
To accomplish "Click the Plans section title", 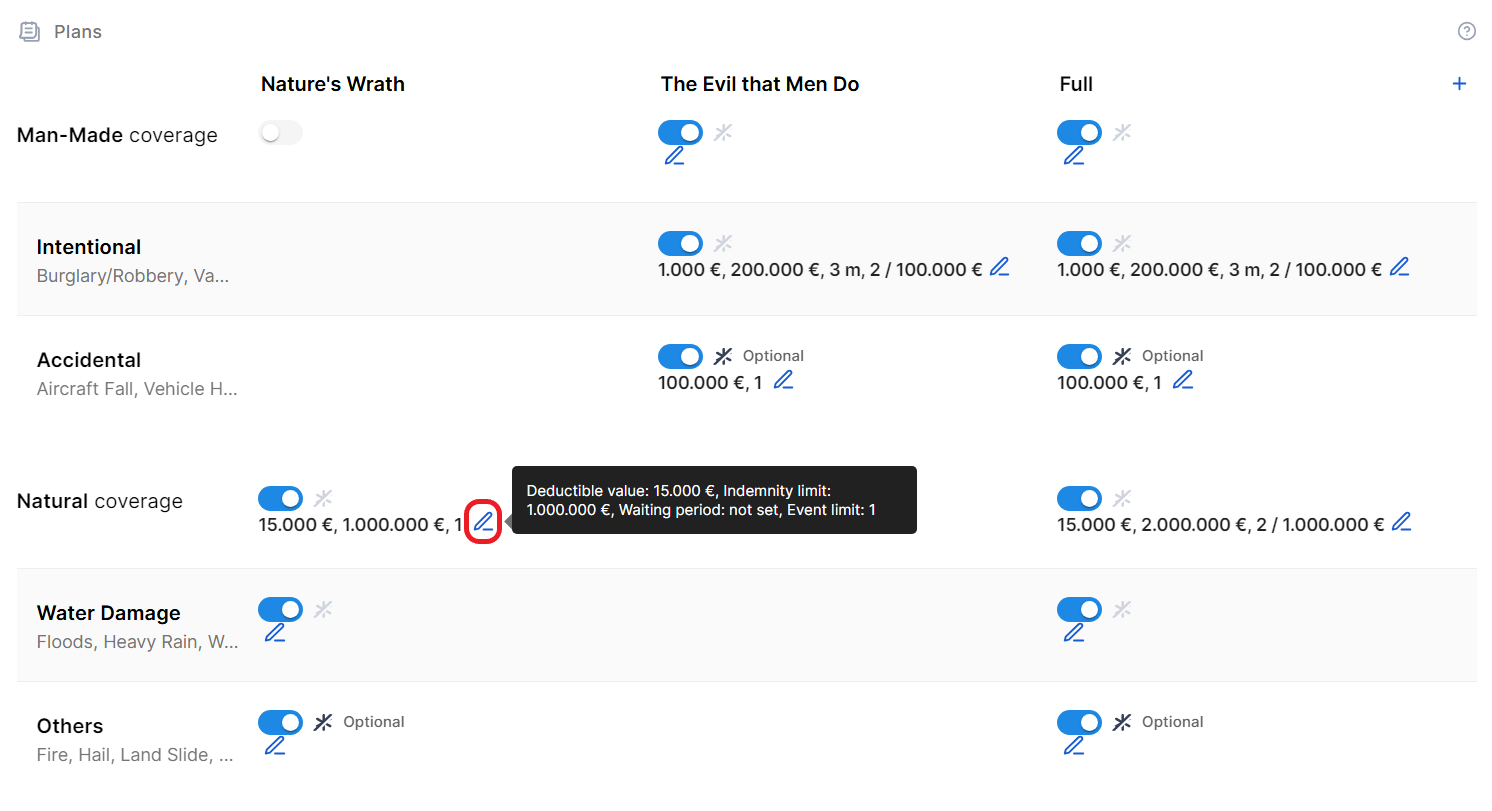I will pos(78,32).
